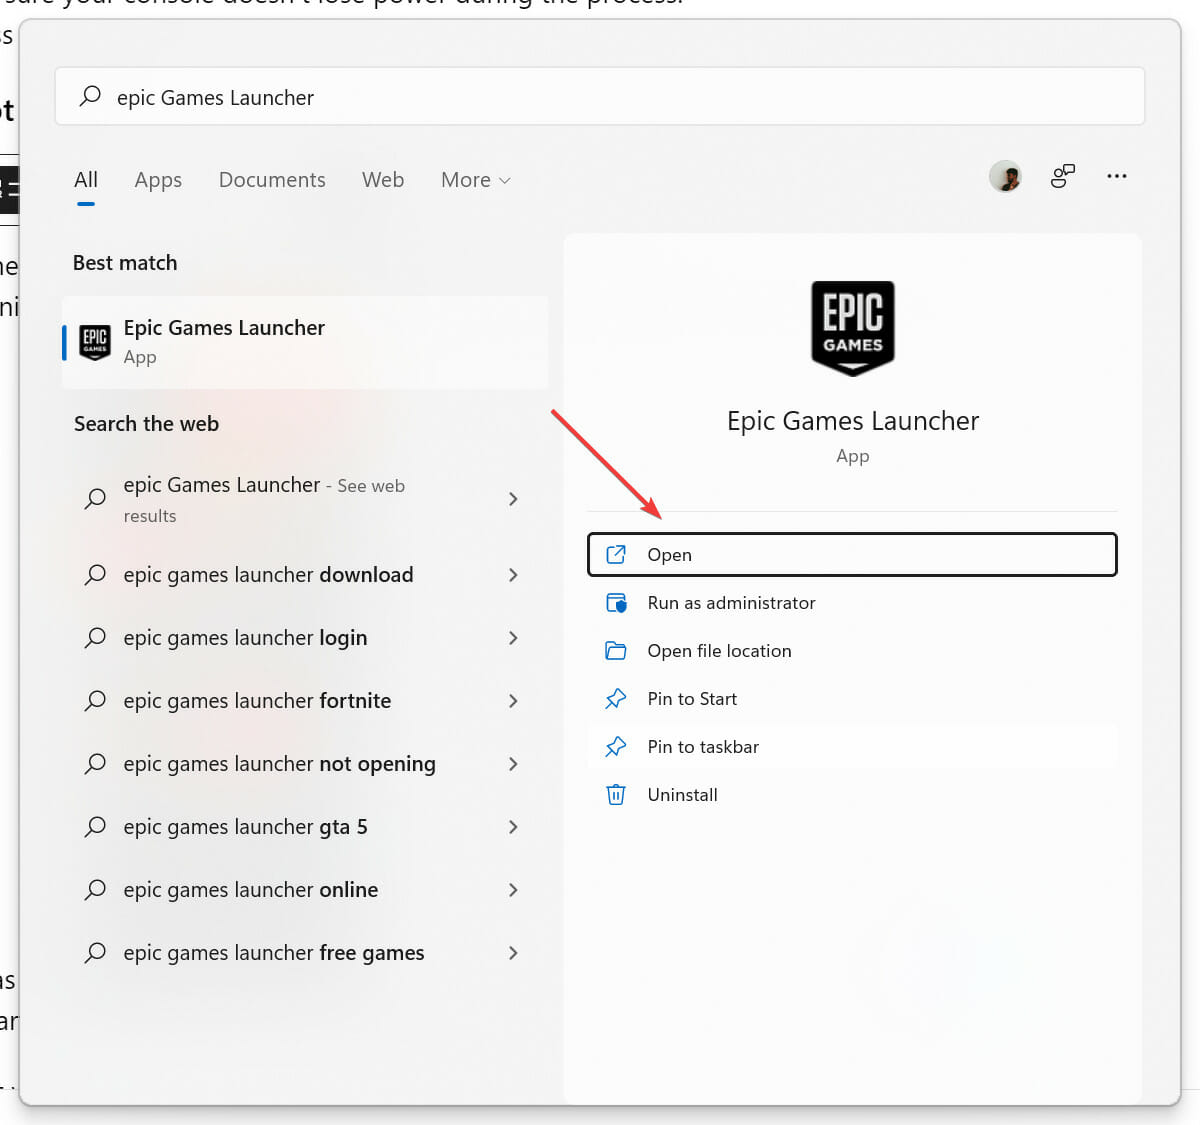
Task: Click the small Epic Games icon in best match
Action: [x=95, y=342]
